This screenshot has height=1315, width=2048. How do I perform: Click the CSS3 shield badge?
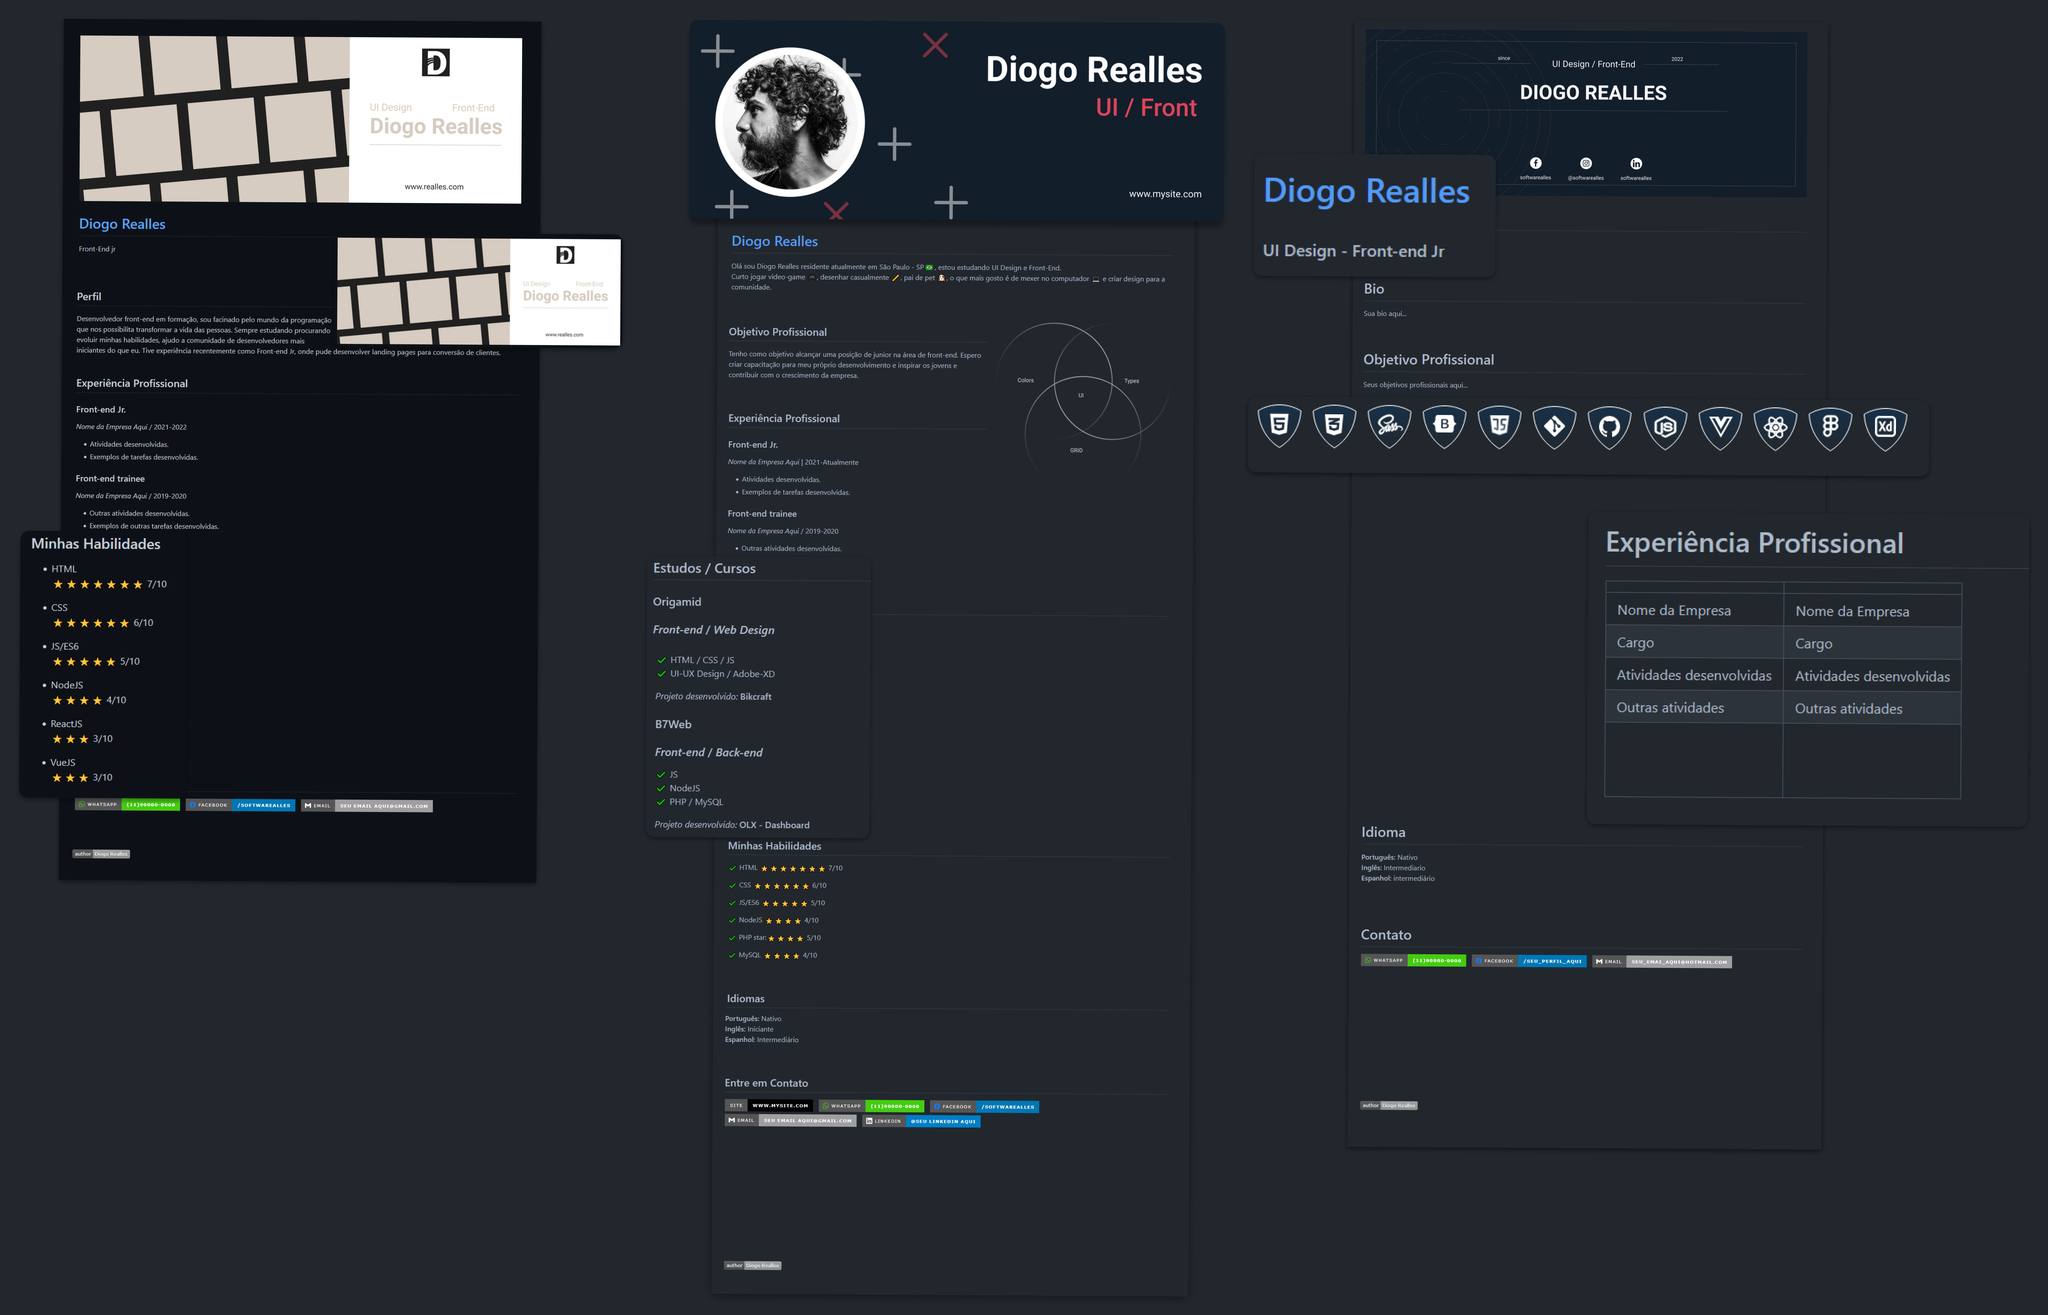pyautogui.click(x=1334, y=426)
